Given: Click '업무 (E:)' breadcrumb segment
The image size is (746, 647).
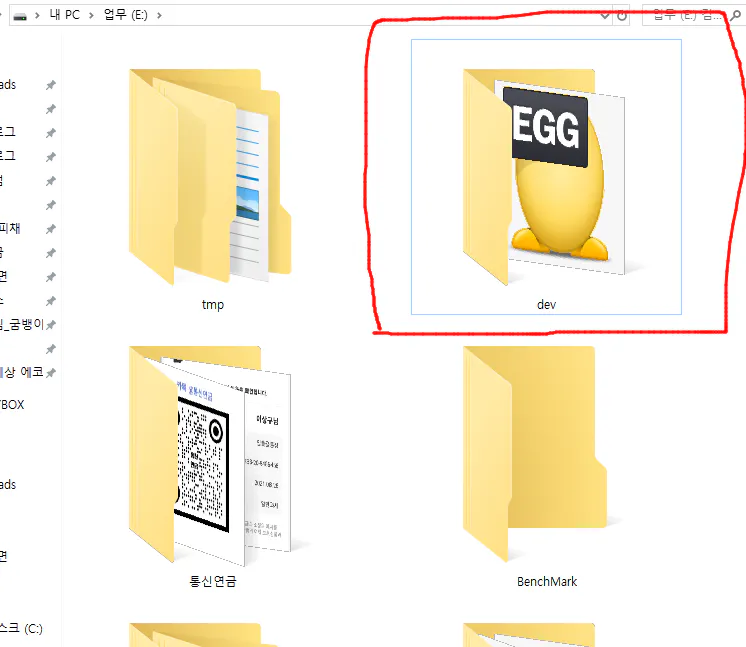Looking at the screenshot, I should [x=126, y=15].
